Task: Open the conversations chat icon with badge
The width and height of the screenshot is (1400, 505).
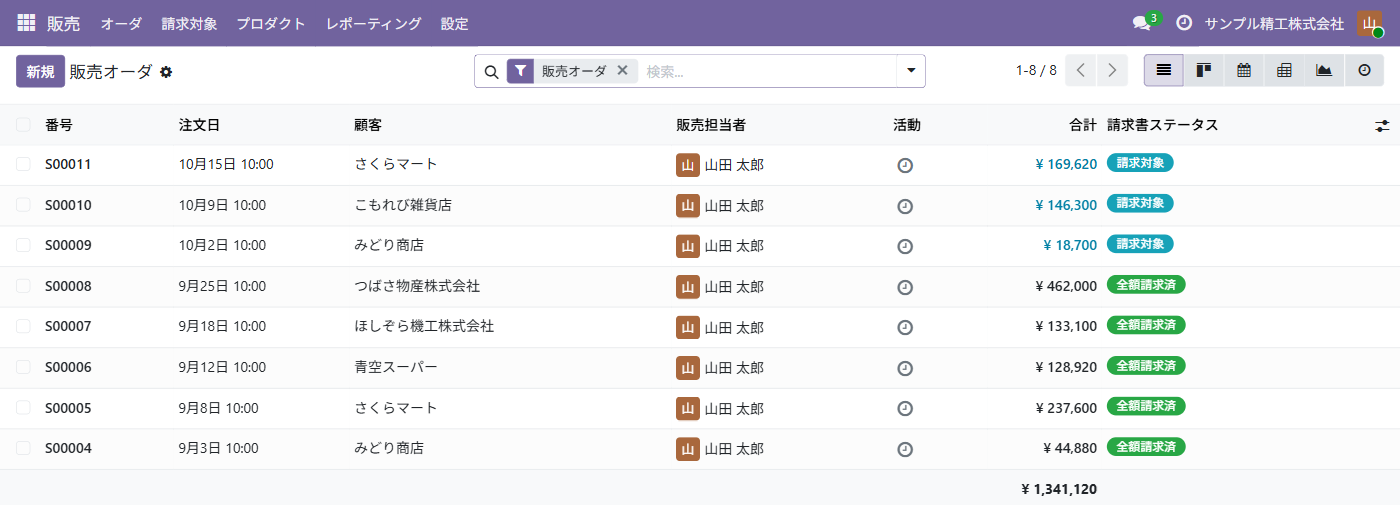Action: (1142, 23)
